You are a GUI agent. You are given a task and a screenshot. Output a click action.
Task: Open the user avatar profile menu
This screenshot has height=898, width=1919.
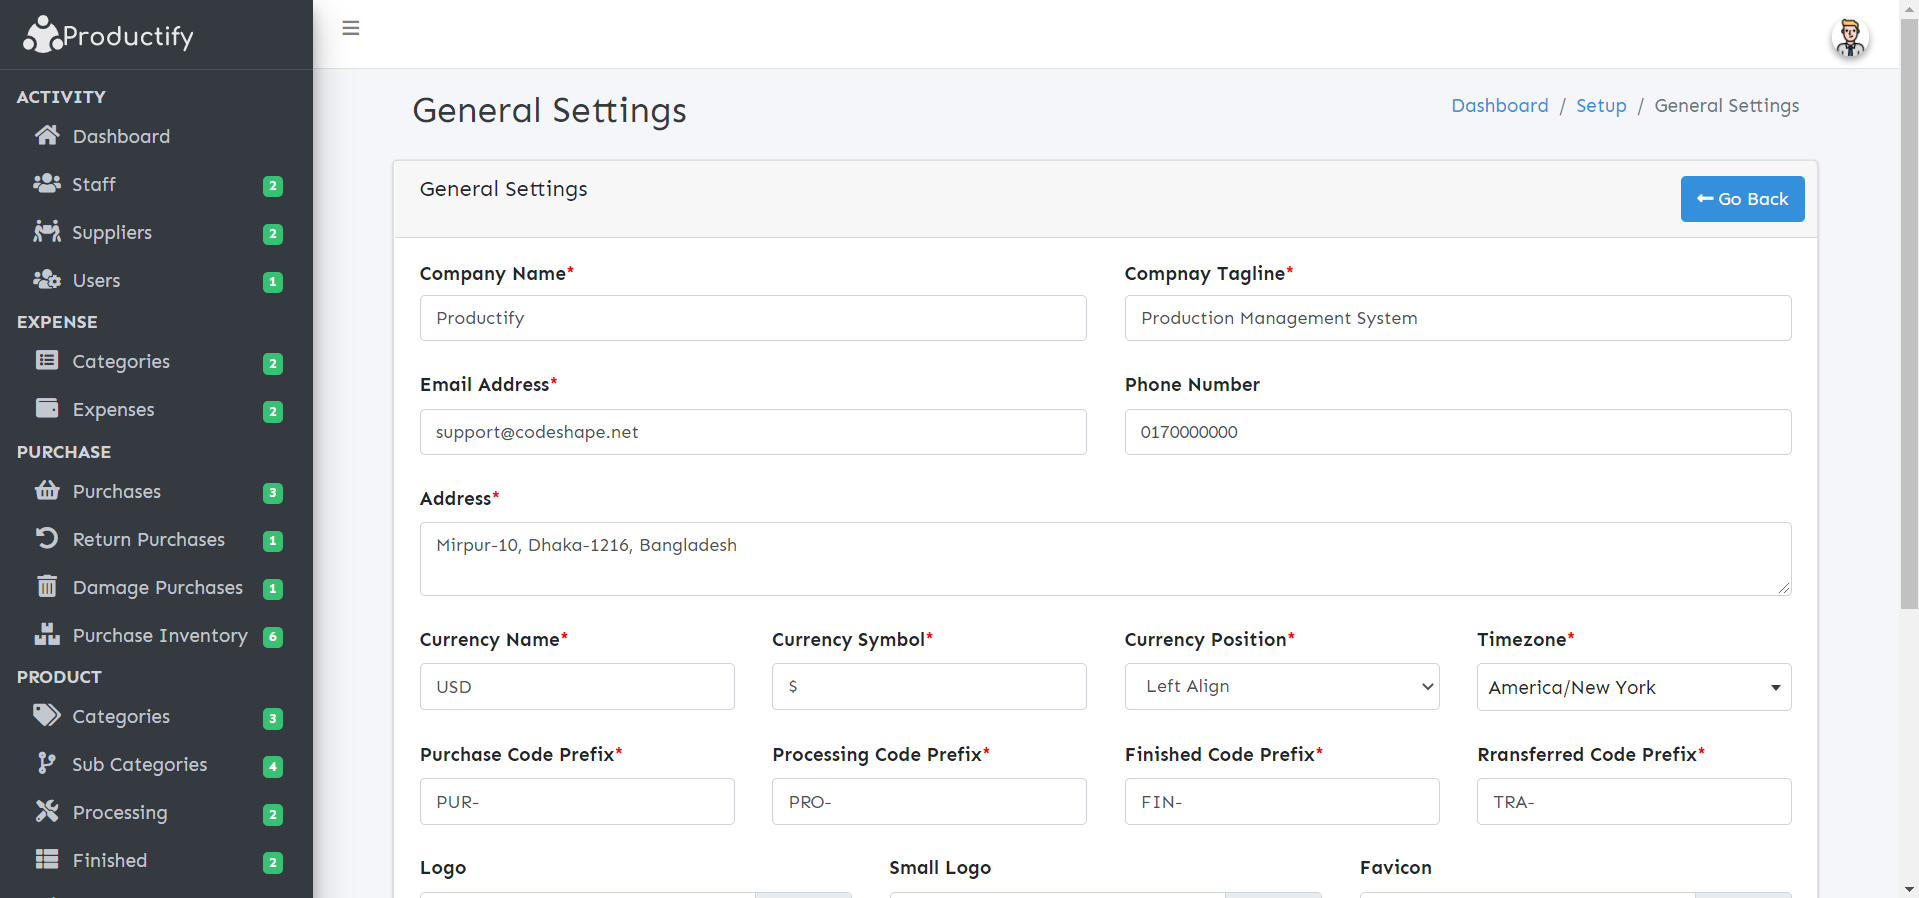[1849, 38]
